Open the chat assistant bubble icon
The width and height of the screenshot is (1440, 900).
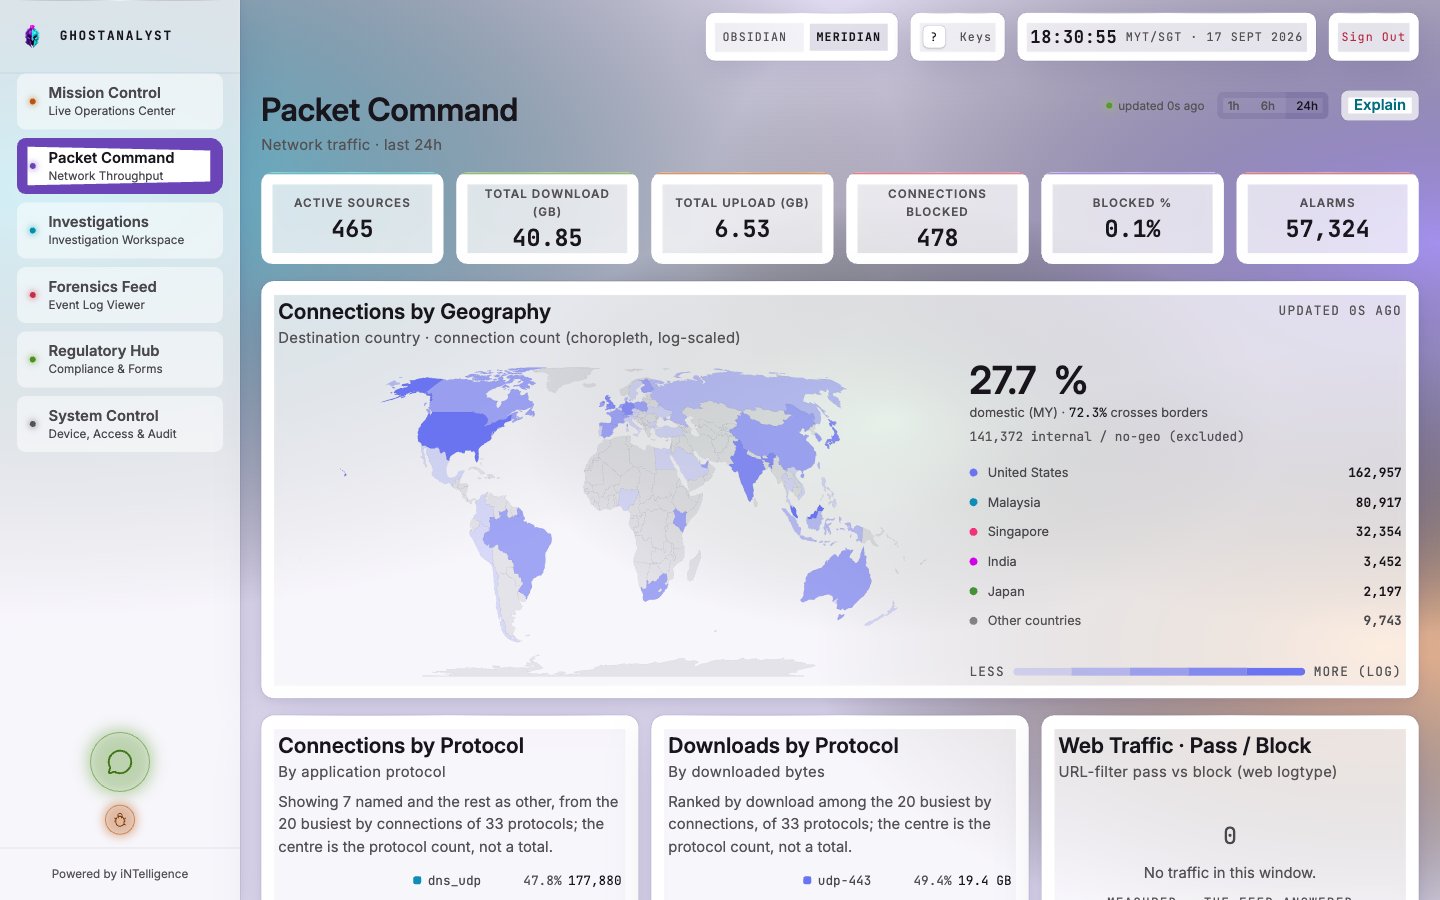pos(120,762)
